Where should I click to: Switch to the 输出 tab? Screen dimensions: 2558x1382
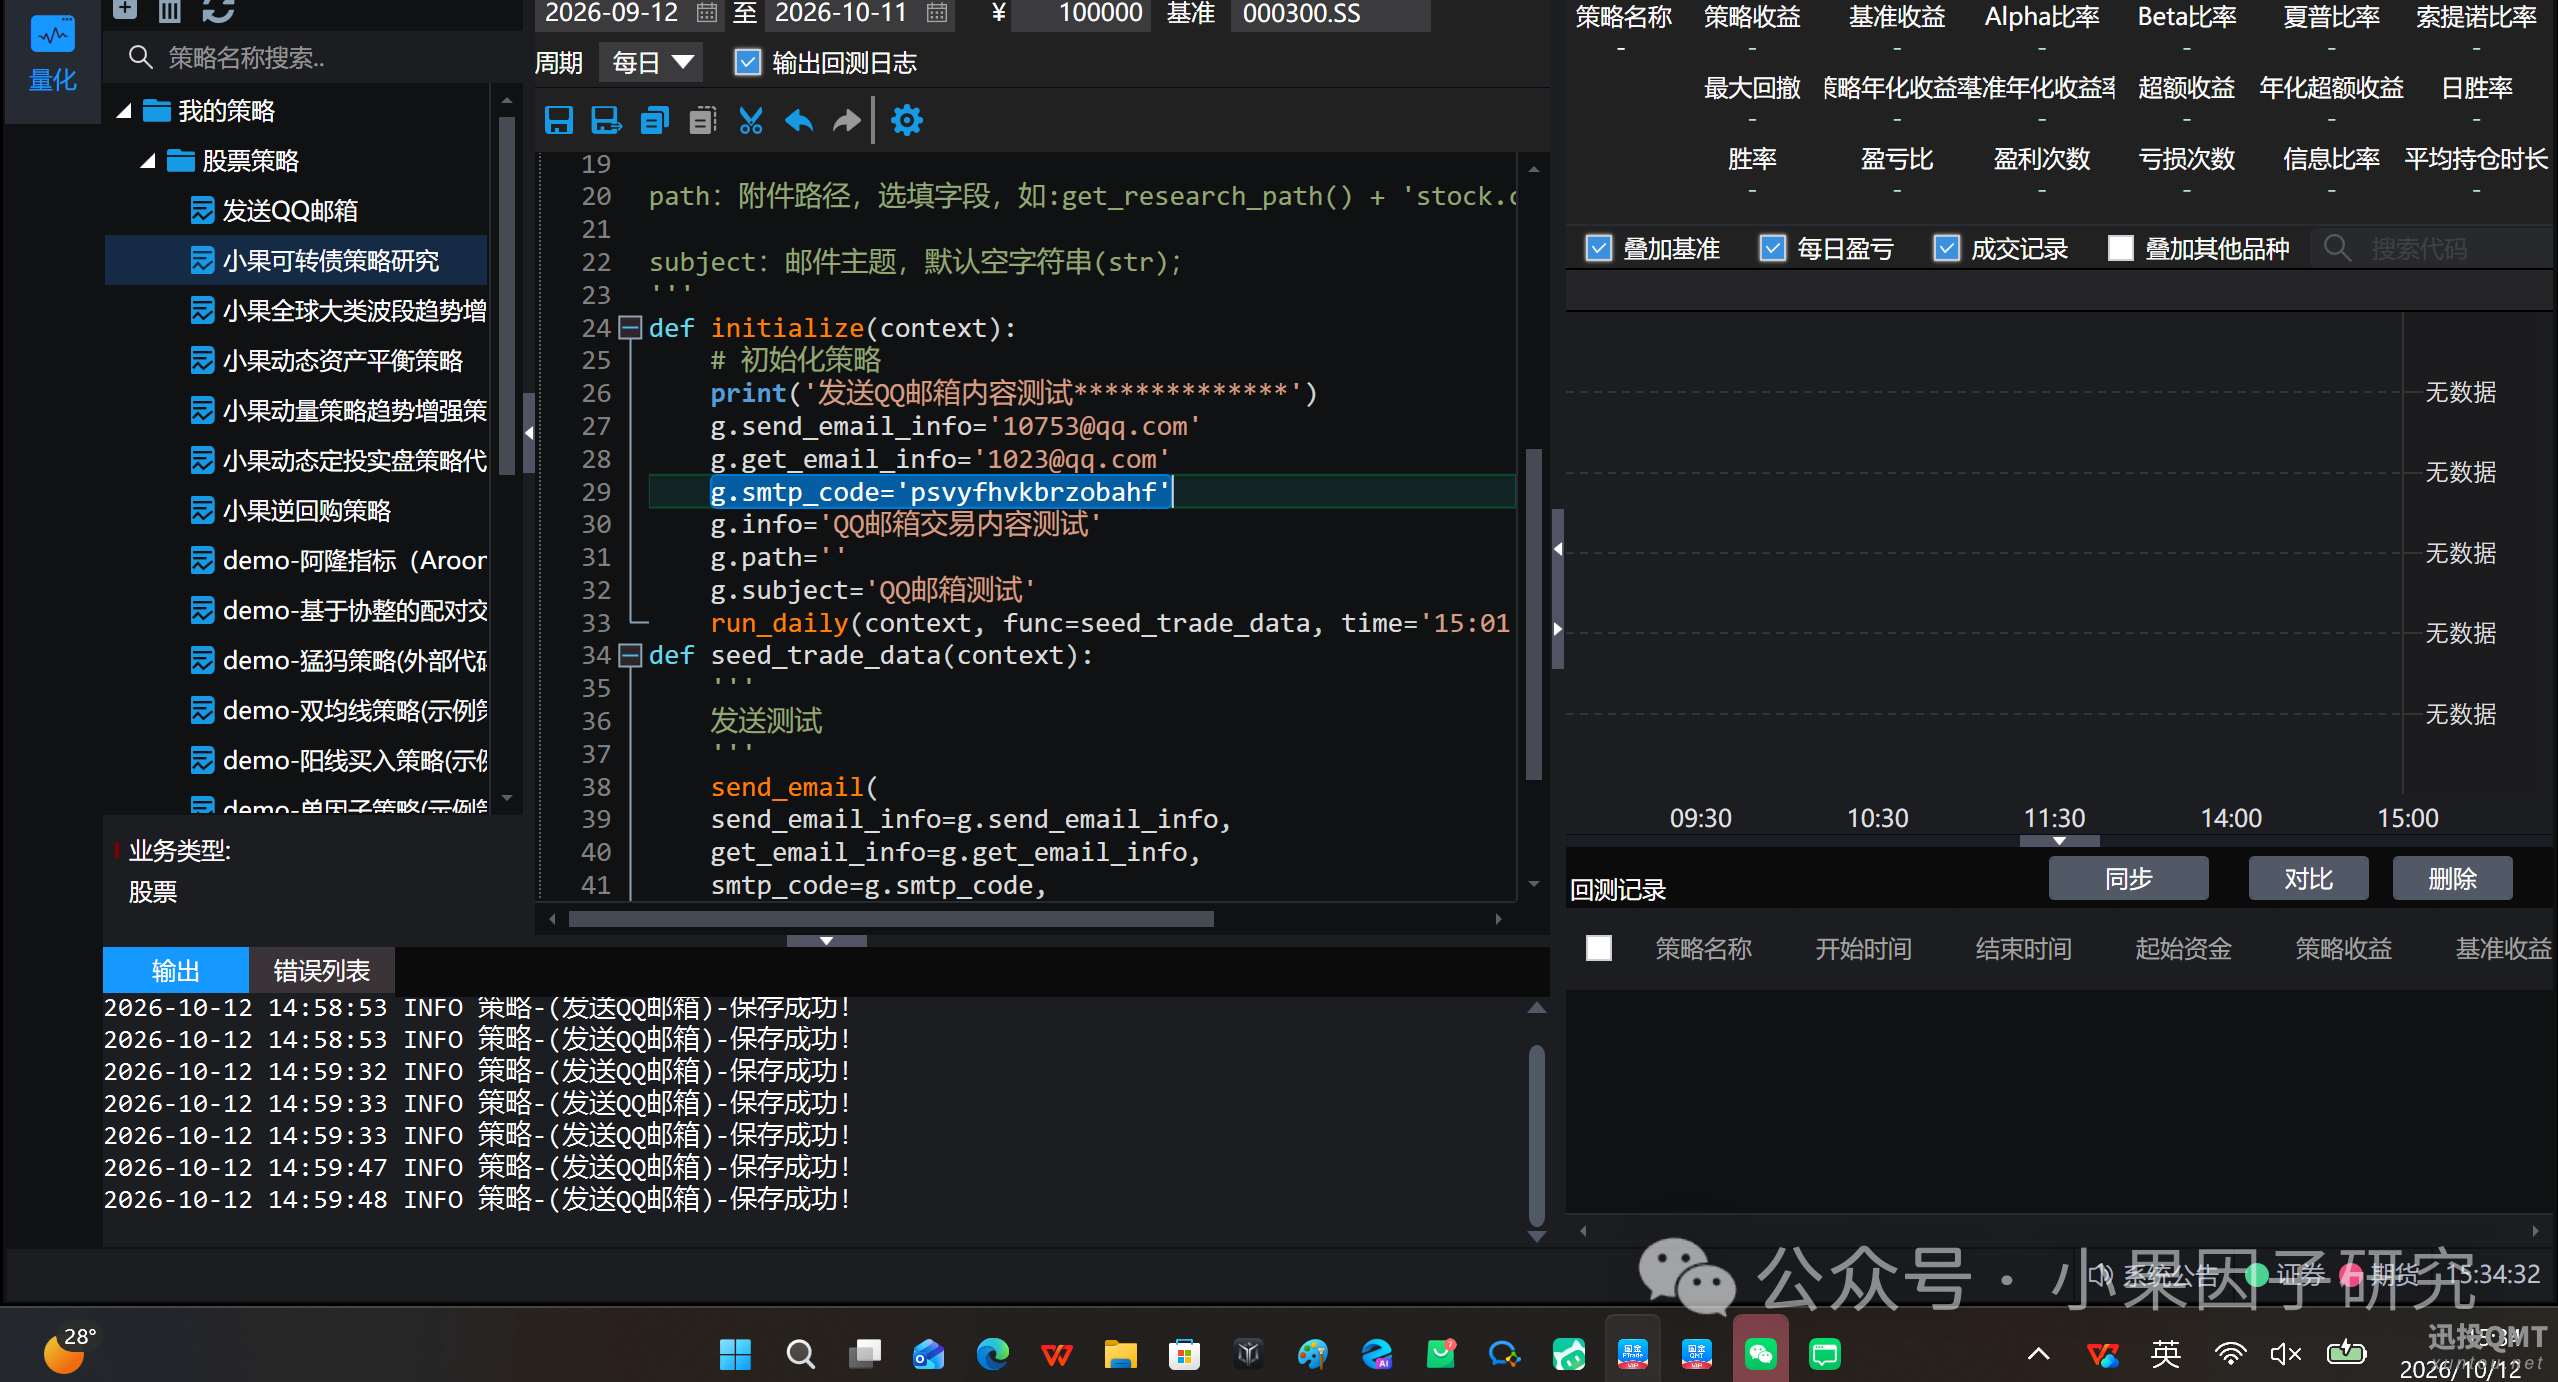(176, 970)
